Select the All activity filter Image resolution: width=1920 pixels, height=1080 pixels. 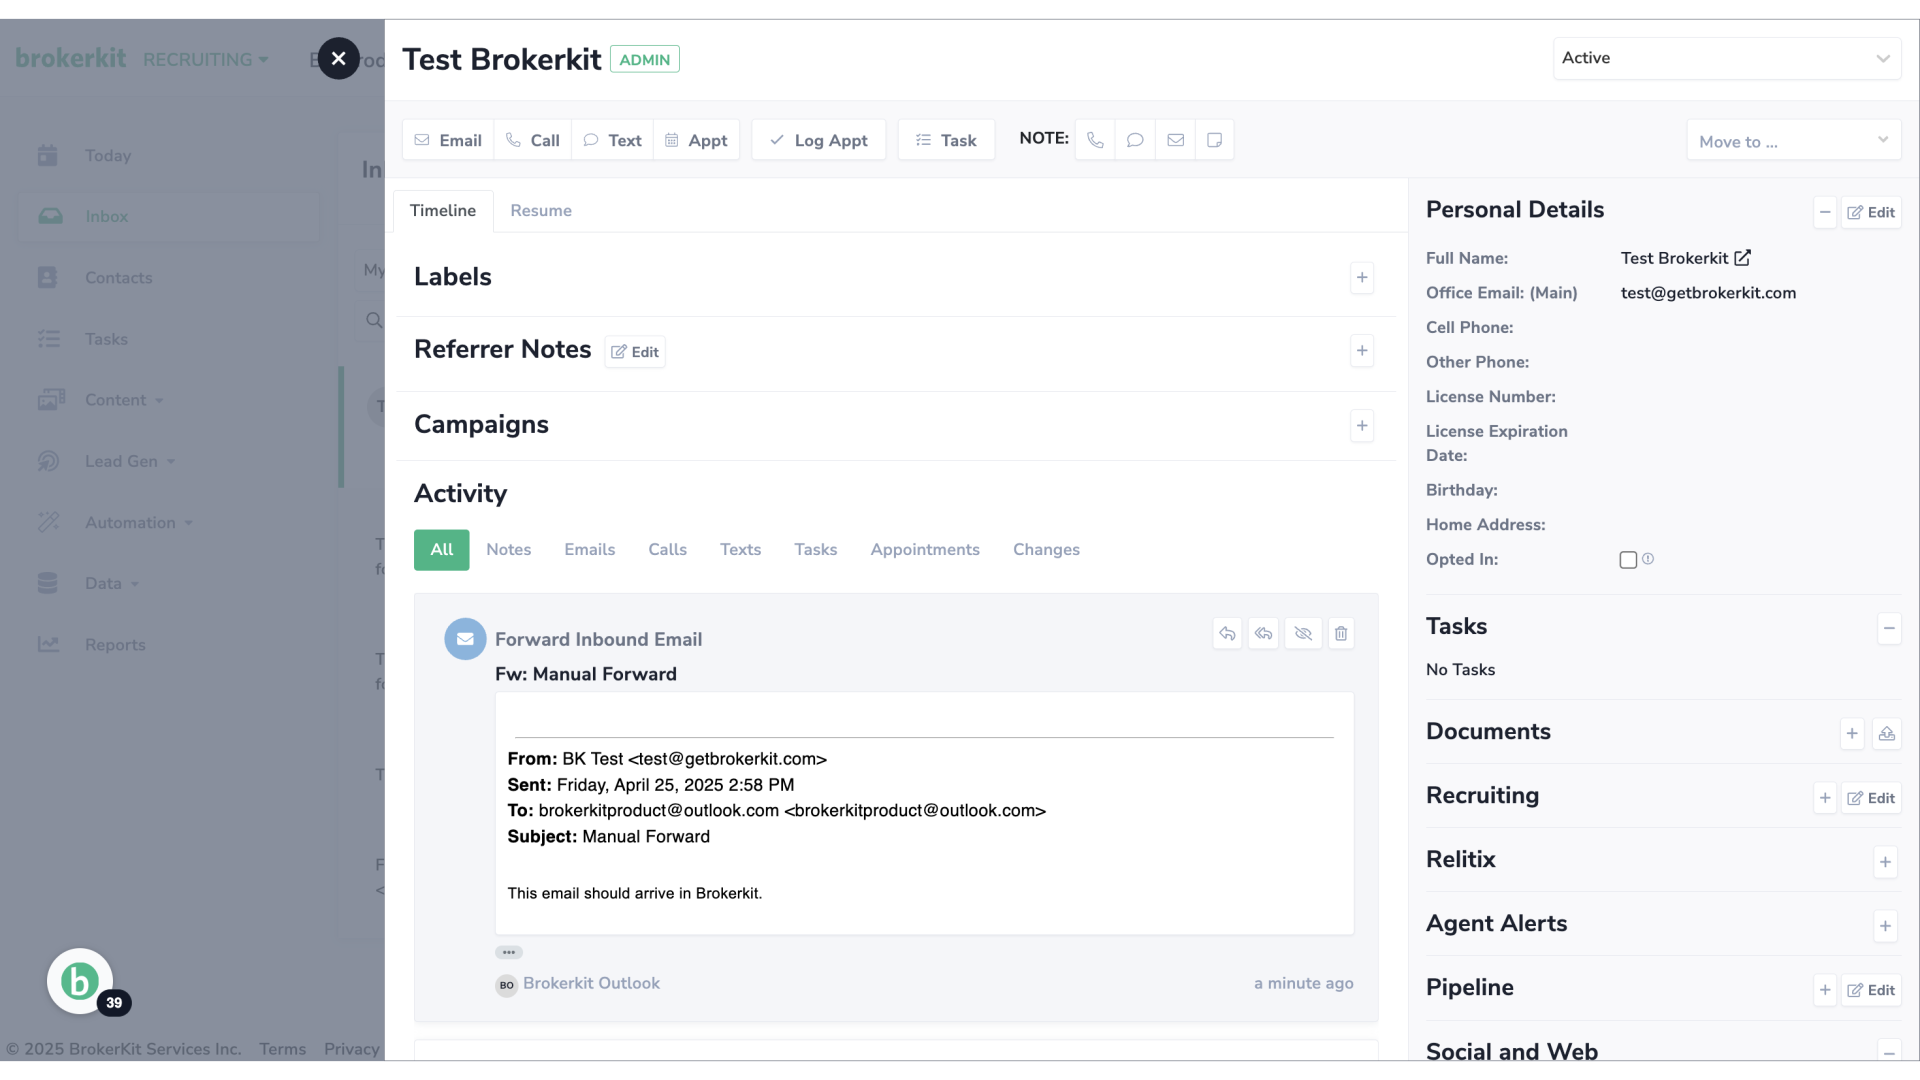(442, 550)
